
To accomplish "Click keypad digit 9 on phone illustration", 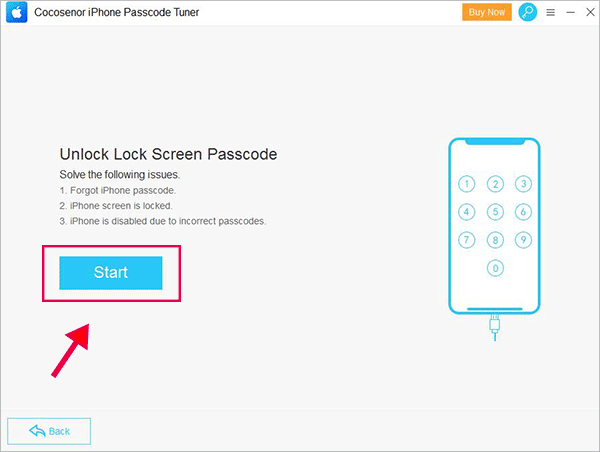I will [x=523, y=240].
